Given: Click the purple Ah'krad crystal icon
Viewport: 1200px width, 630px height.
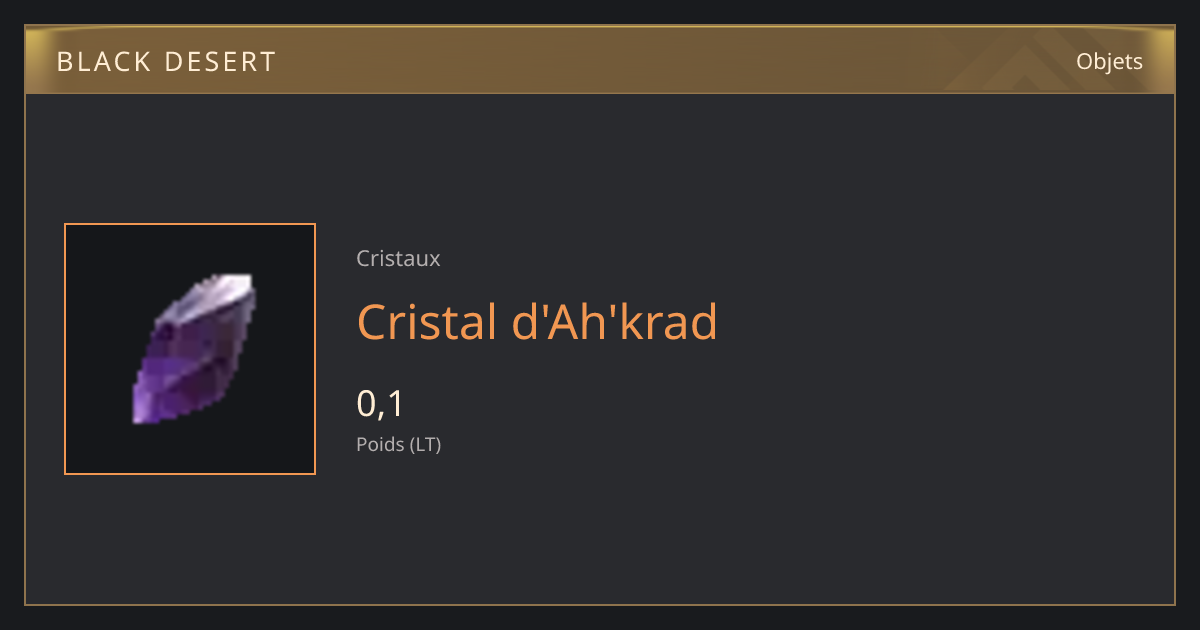Looking at the screenshot, I should (194, 347).
